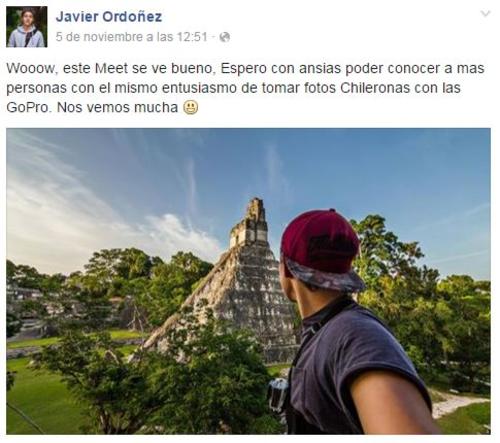Open the post timestamp 5 de noviembre

(x=132, y=37)
